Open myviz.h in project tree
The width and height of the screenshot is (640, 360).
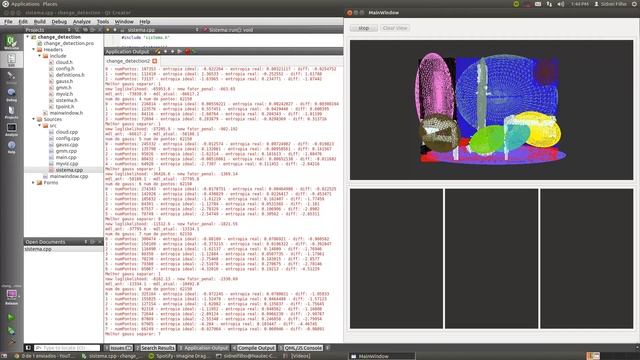point(64,94)
